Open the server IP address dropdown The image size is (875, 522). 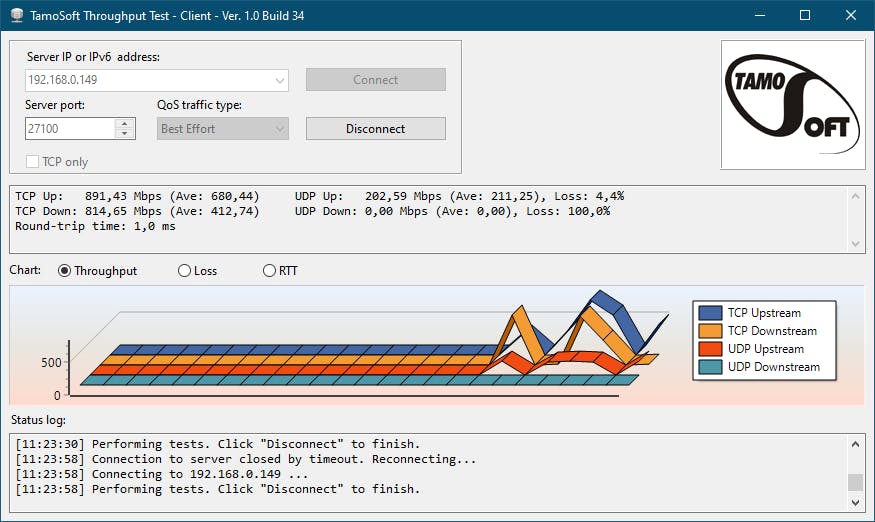coord(280,80)
